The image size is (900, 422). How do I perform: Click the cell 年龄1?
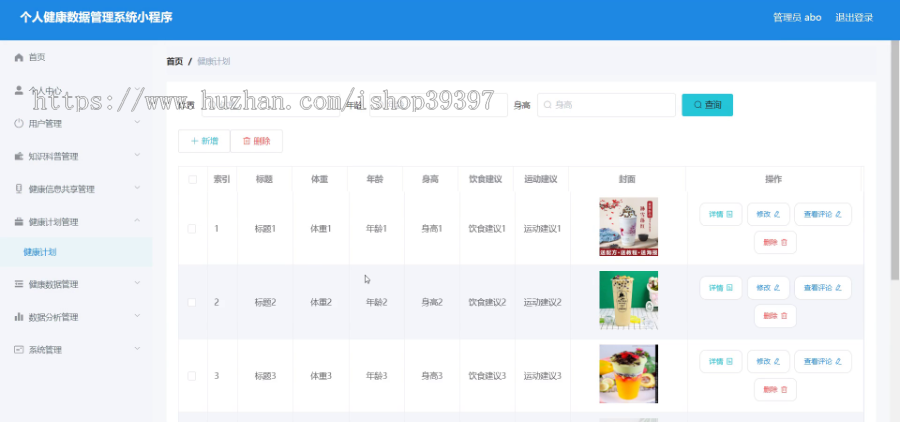[x=377, y=229]
